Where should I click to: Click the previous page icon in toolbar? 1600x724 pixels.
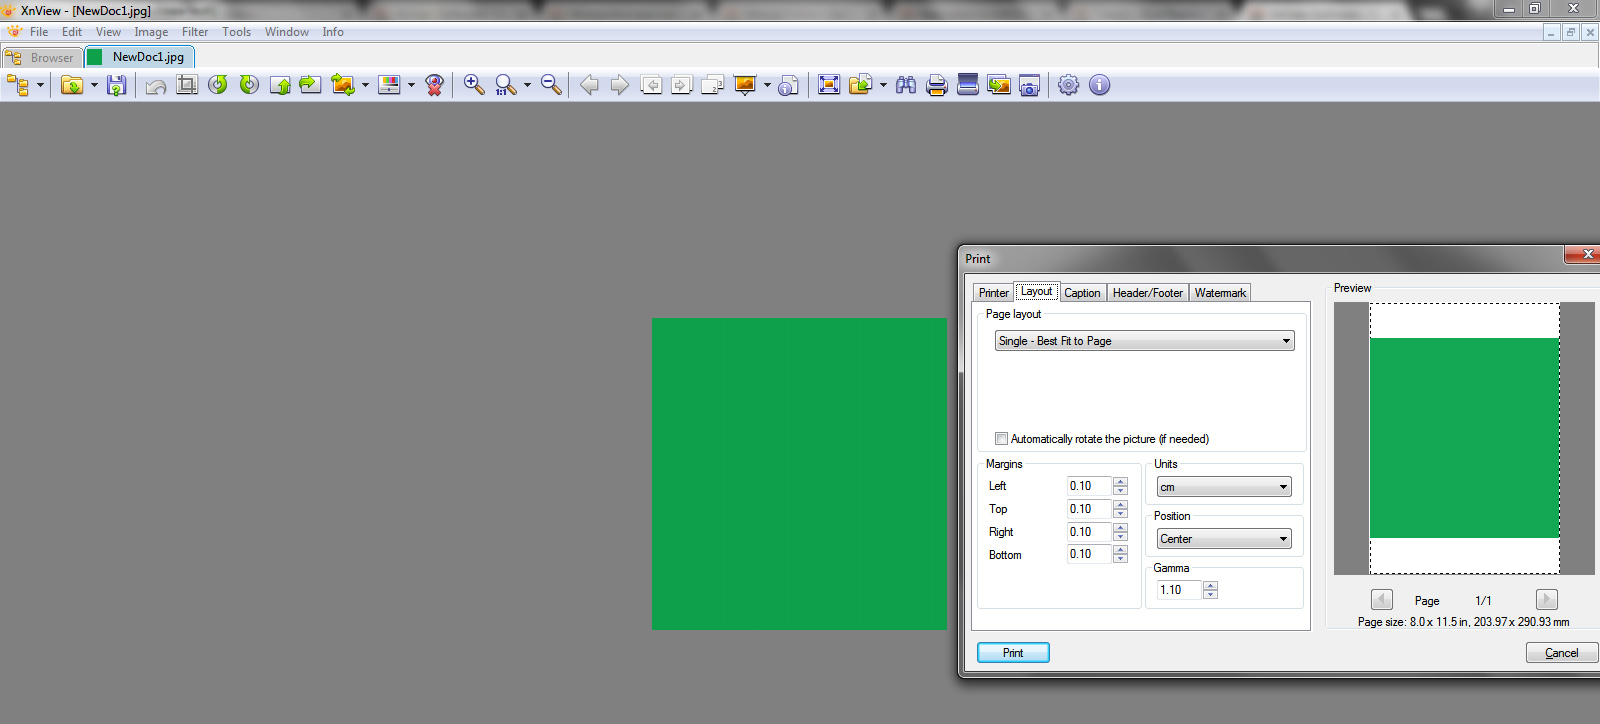point(651,85)
